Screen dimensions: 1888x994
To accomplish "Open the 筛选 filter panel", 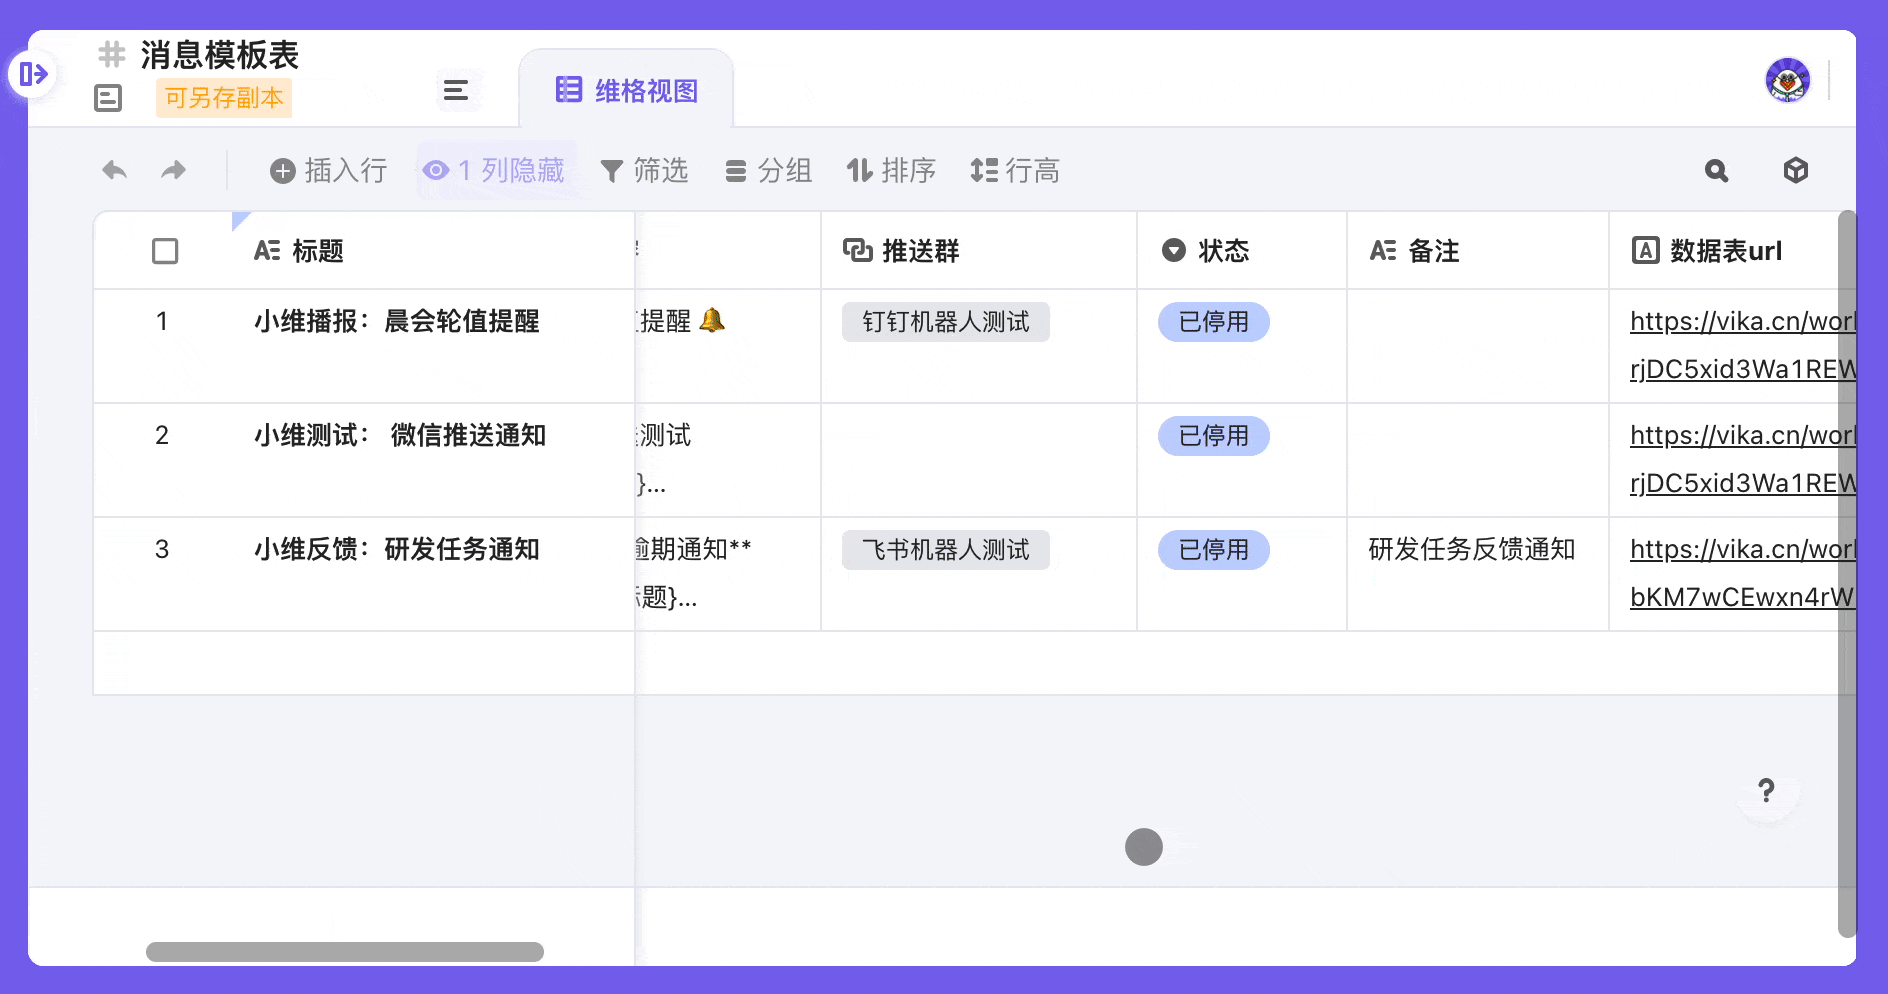I will click(x=644, y=171).
